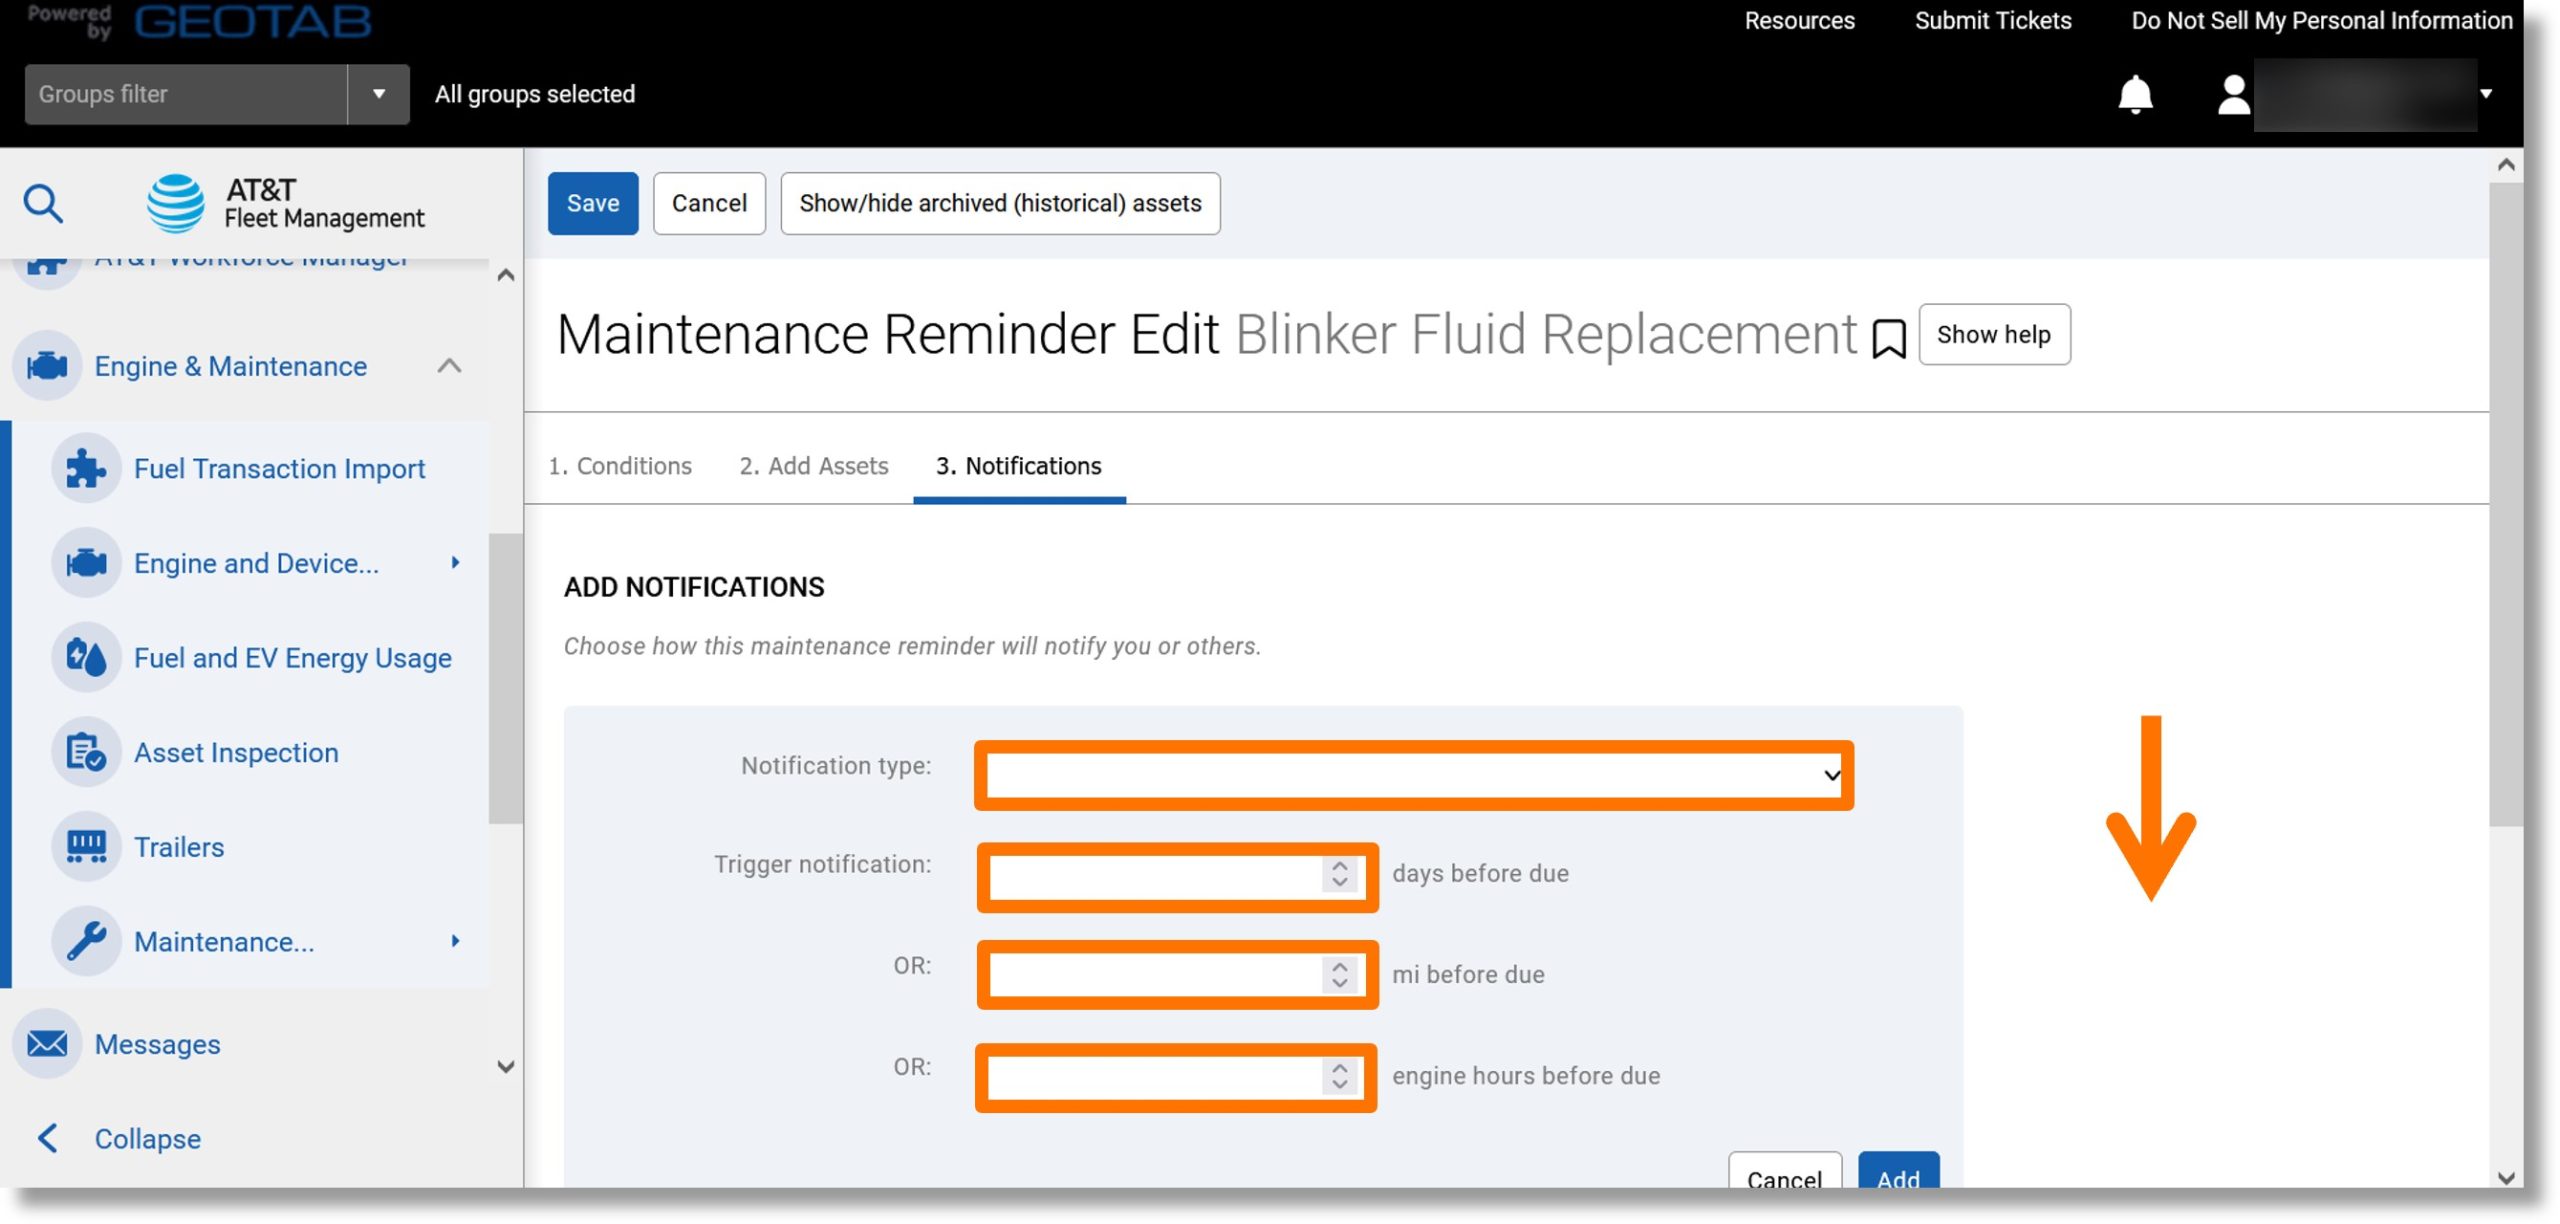Click the Show/hide archived assets button
Viewport: 2560px width, 1224px height.
999,202
